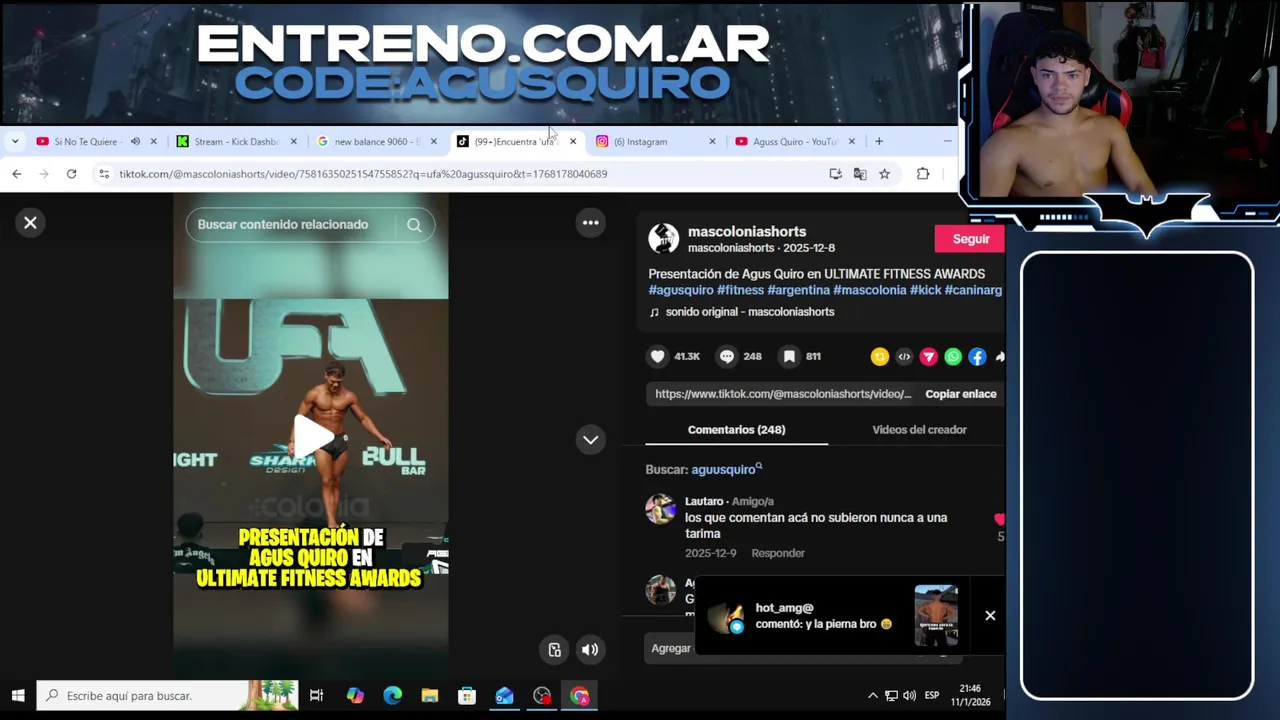
Task: Mute the video with speaker icon
Action: tap(590, 650)
